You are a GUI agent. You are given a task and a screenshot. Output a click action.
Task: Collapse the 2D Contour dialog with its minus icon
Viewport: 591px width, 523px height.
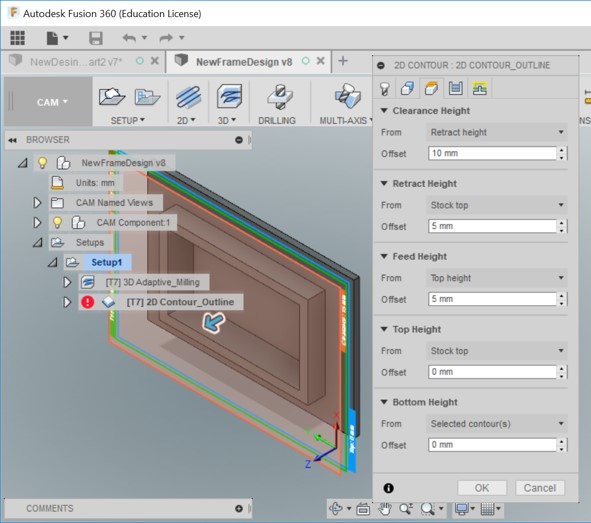(381, 66)
